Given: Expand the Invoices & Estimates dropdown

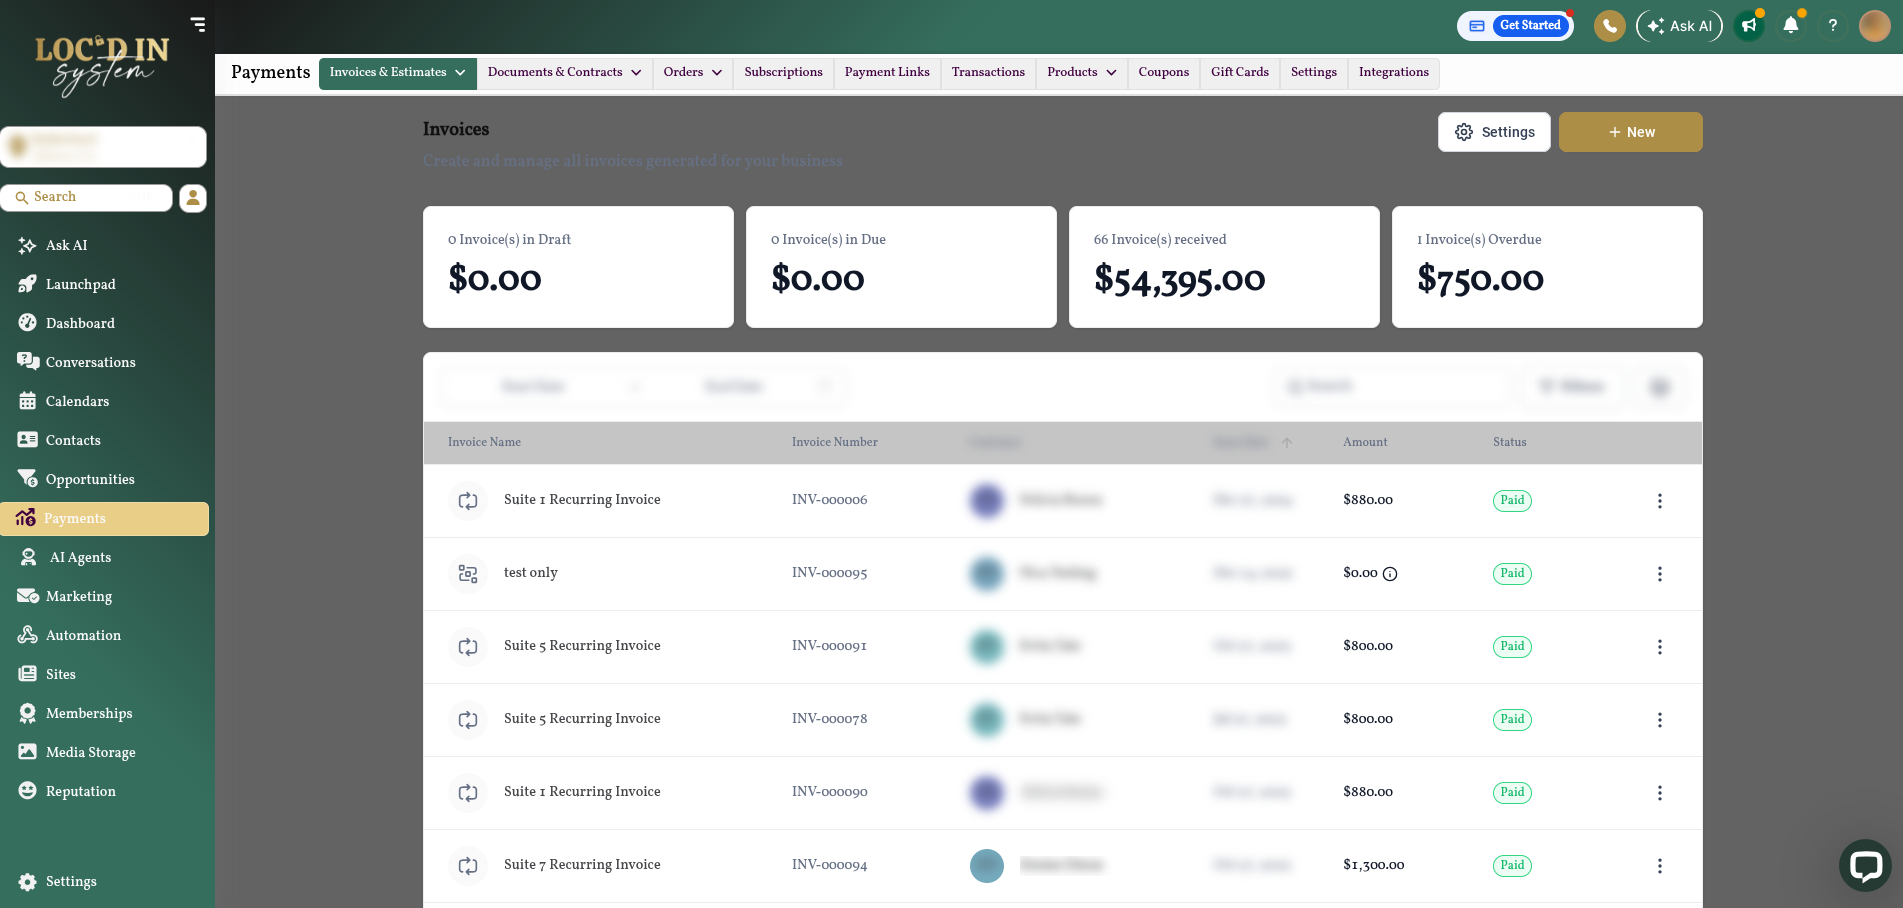Looking at the screenshot, I should pos(398,73).
